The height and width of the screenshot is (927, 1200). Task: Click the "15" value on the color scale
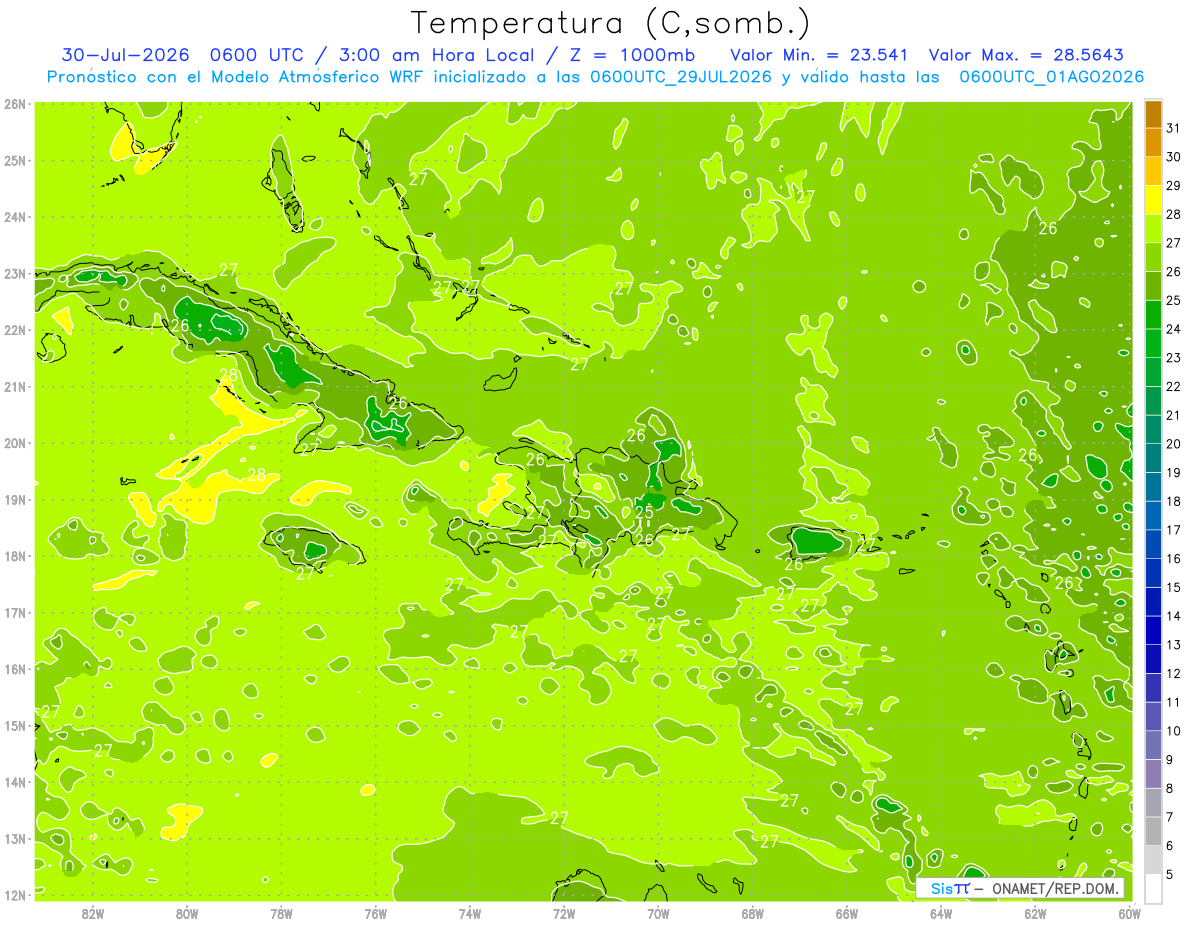coord(1174,587)
